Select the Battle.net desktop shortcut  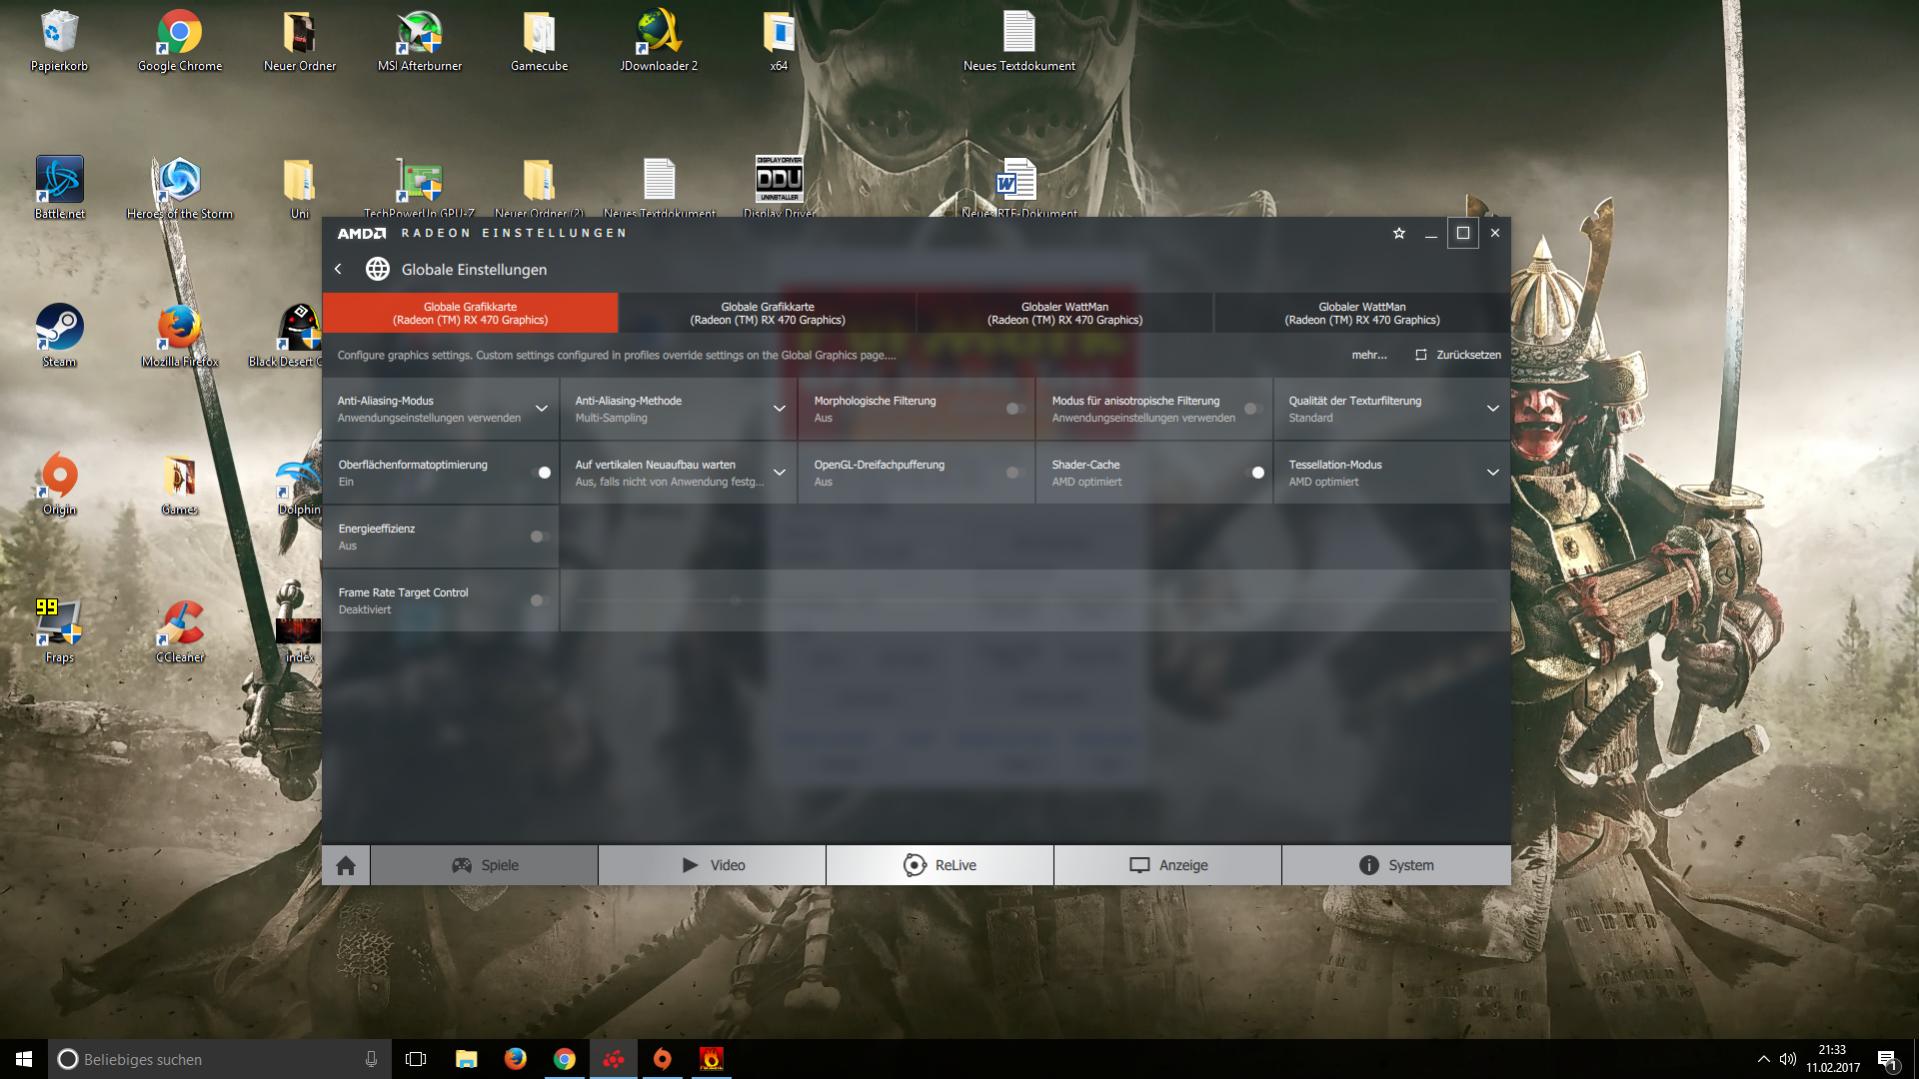[x=59, y=189]
